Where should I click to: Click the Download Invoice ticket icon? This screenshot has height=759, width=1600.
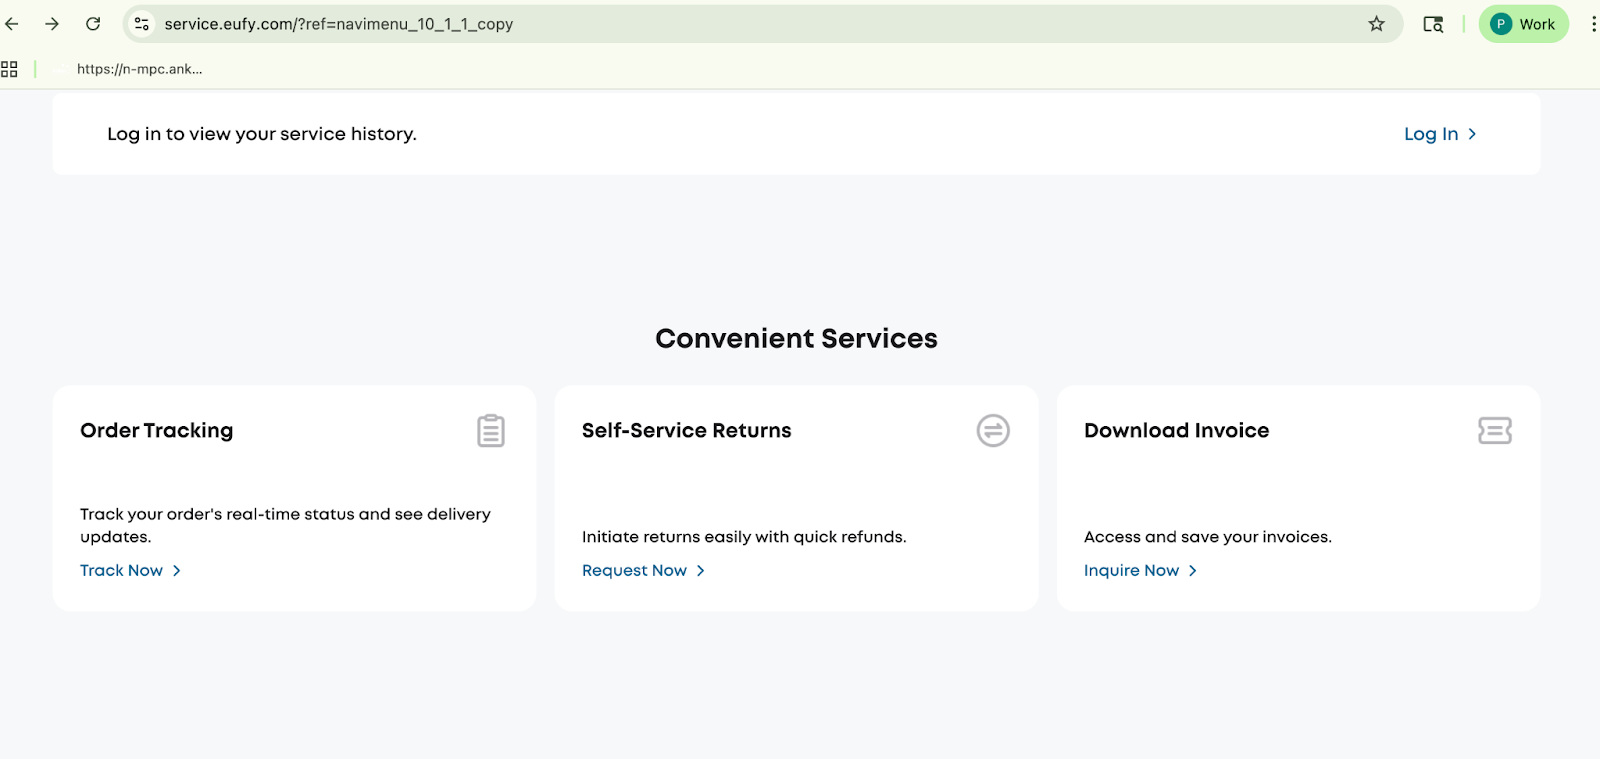coord(1494,431)
